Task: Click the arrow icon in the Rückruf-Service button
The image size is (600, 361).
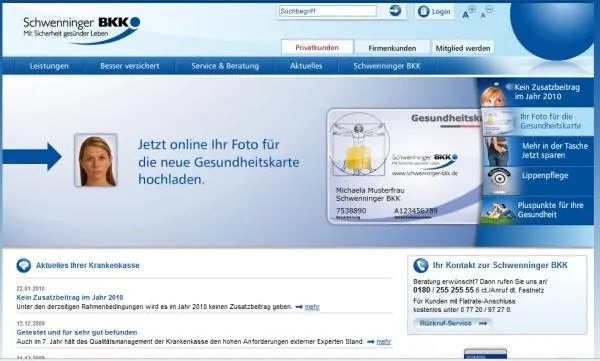Action: coord(483,323)
